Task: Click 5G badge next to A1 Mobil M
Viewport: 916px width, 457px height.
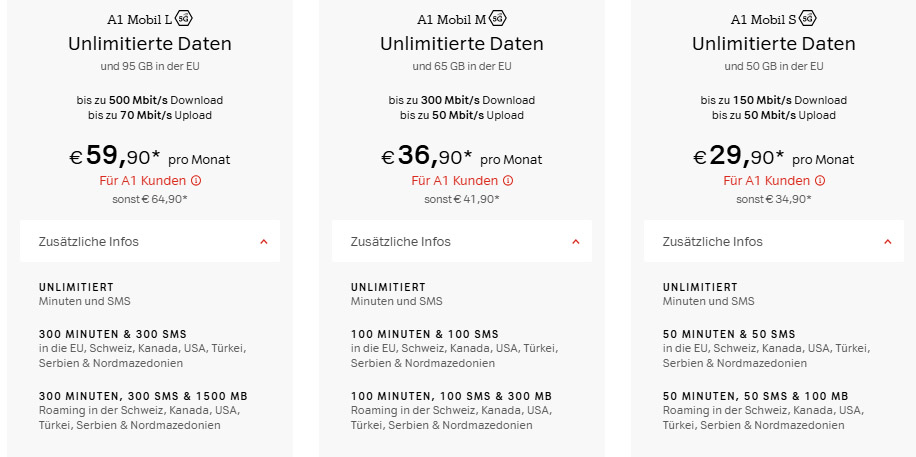Action: click(496, 19)
